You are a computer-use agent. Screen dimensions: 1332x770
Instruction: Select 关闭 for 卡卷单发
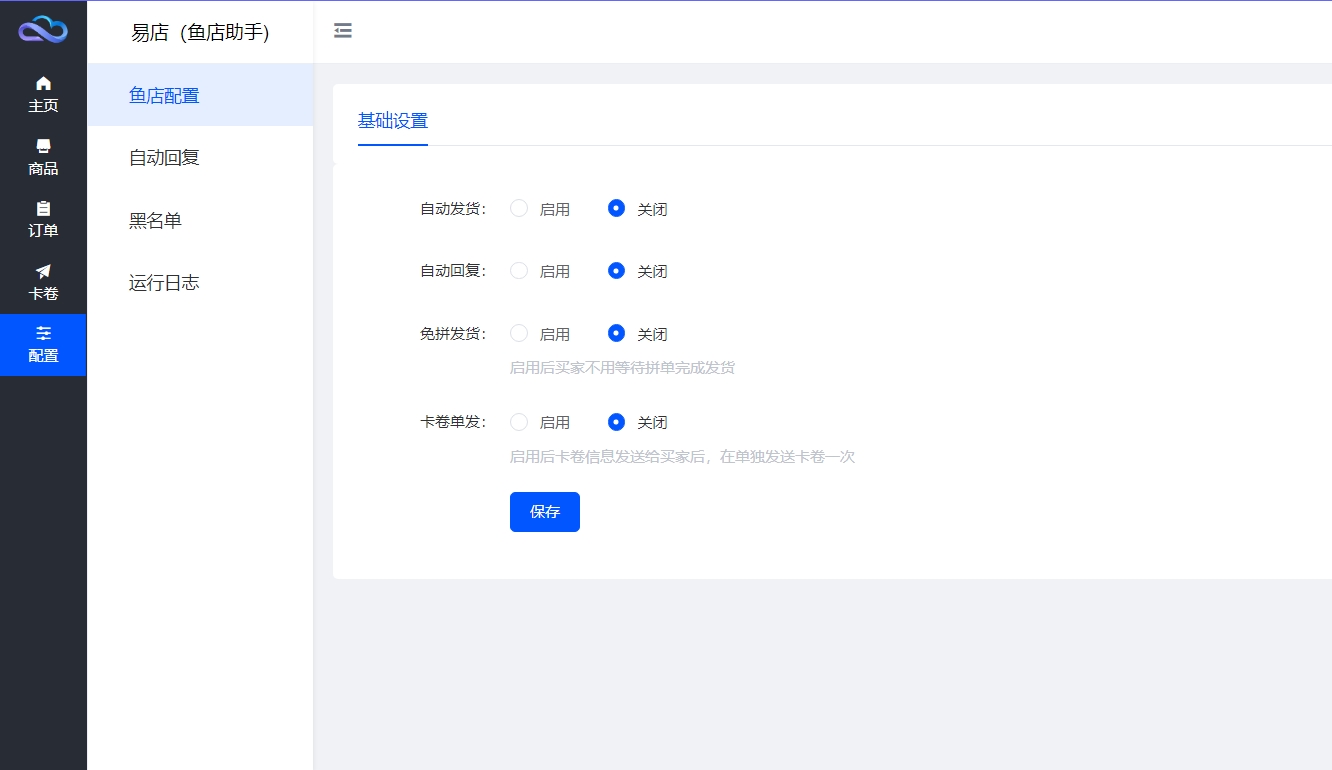(617, 422)
